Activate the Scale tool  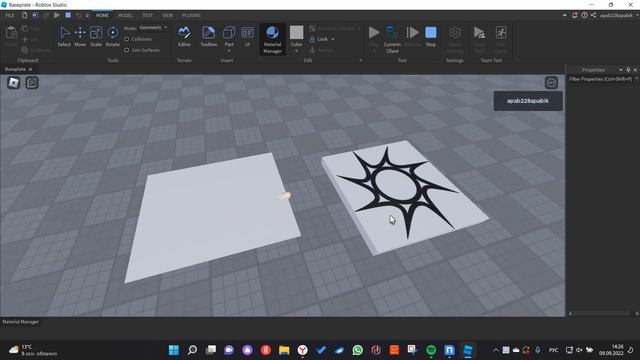96,36
